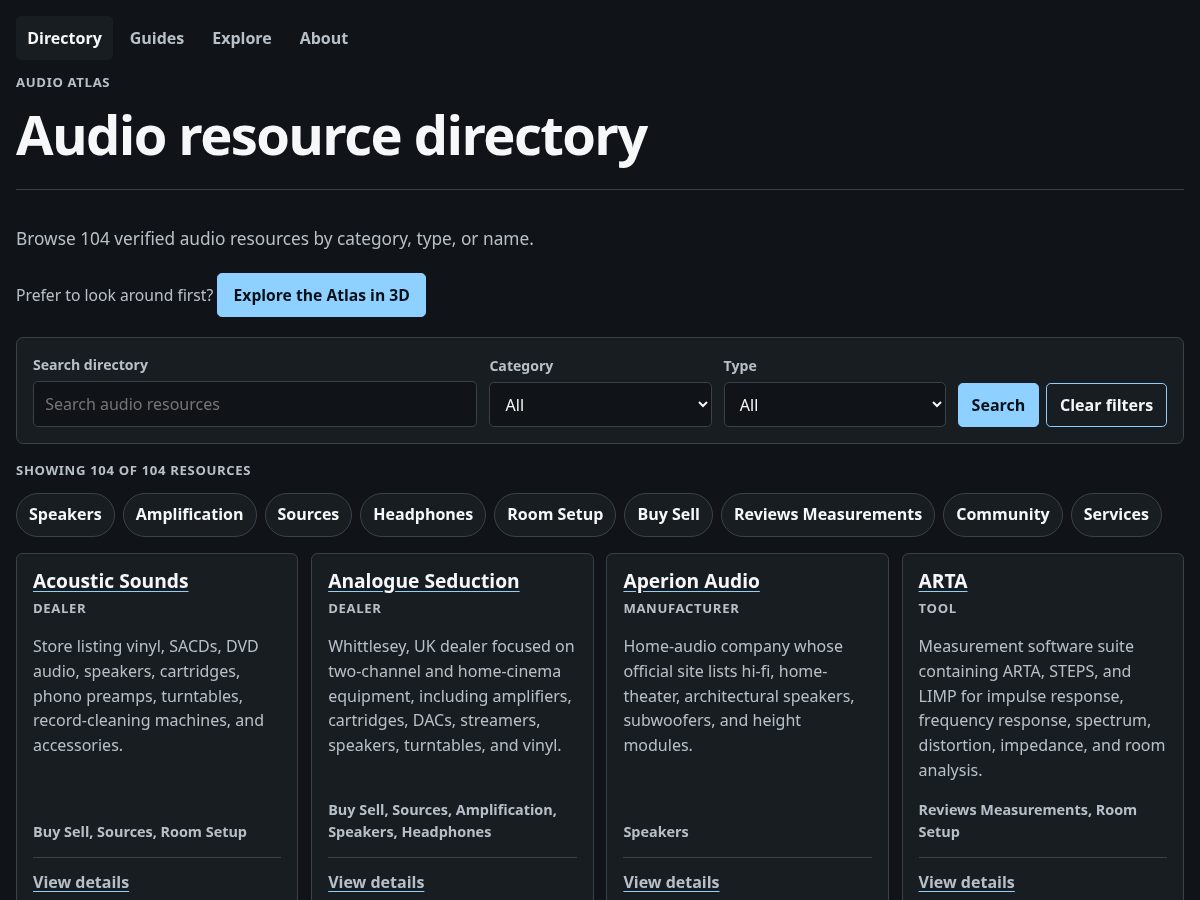Filter by the Reviews Measurements chip
Viewport: 1200px width, 900px height.
click(x=828, y=514)
